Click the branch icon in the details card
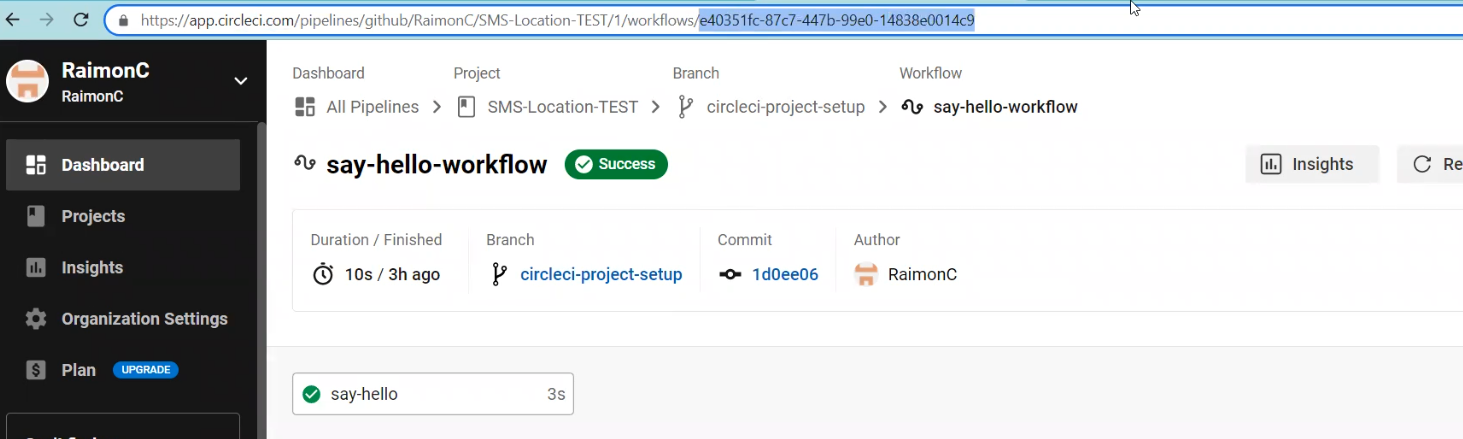This screenshot has width=1463, height=439. [x=499, y=274]
